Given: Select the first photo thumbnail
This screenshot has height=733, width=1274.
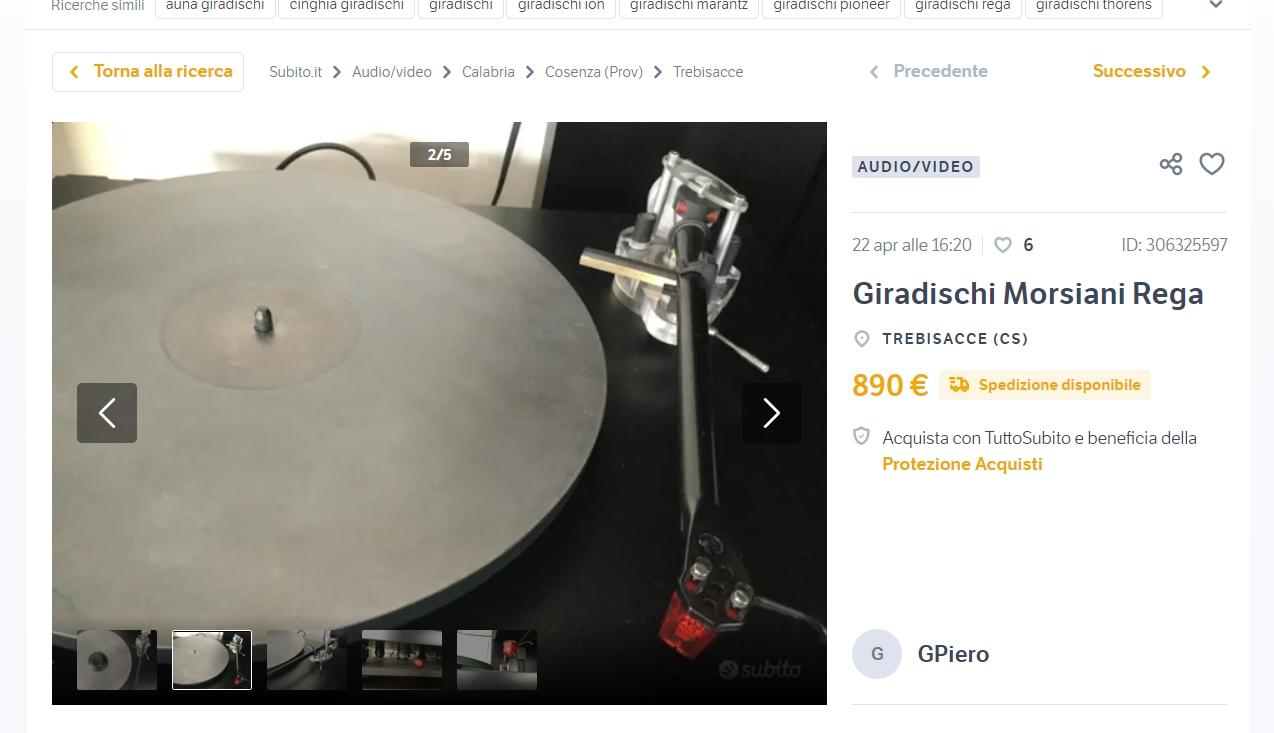Looking at the screenshot, I should (x=117, y=660).
